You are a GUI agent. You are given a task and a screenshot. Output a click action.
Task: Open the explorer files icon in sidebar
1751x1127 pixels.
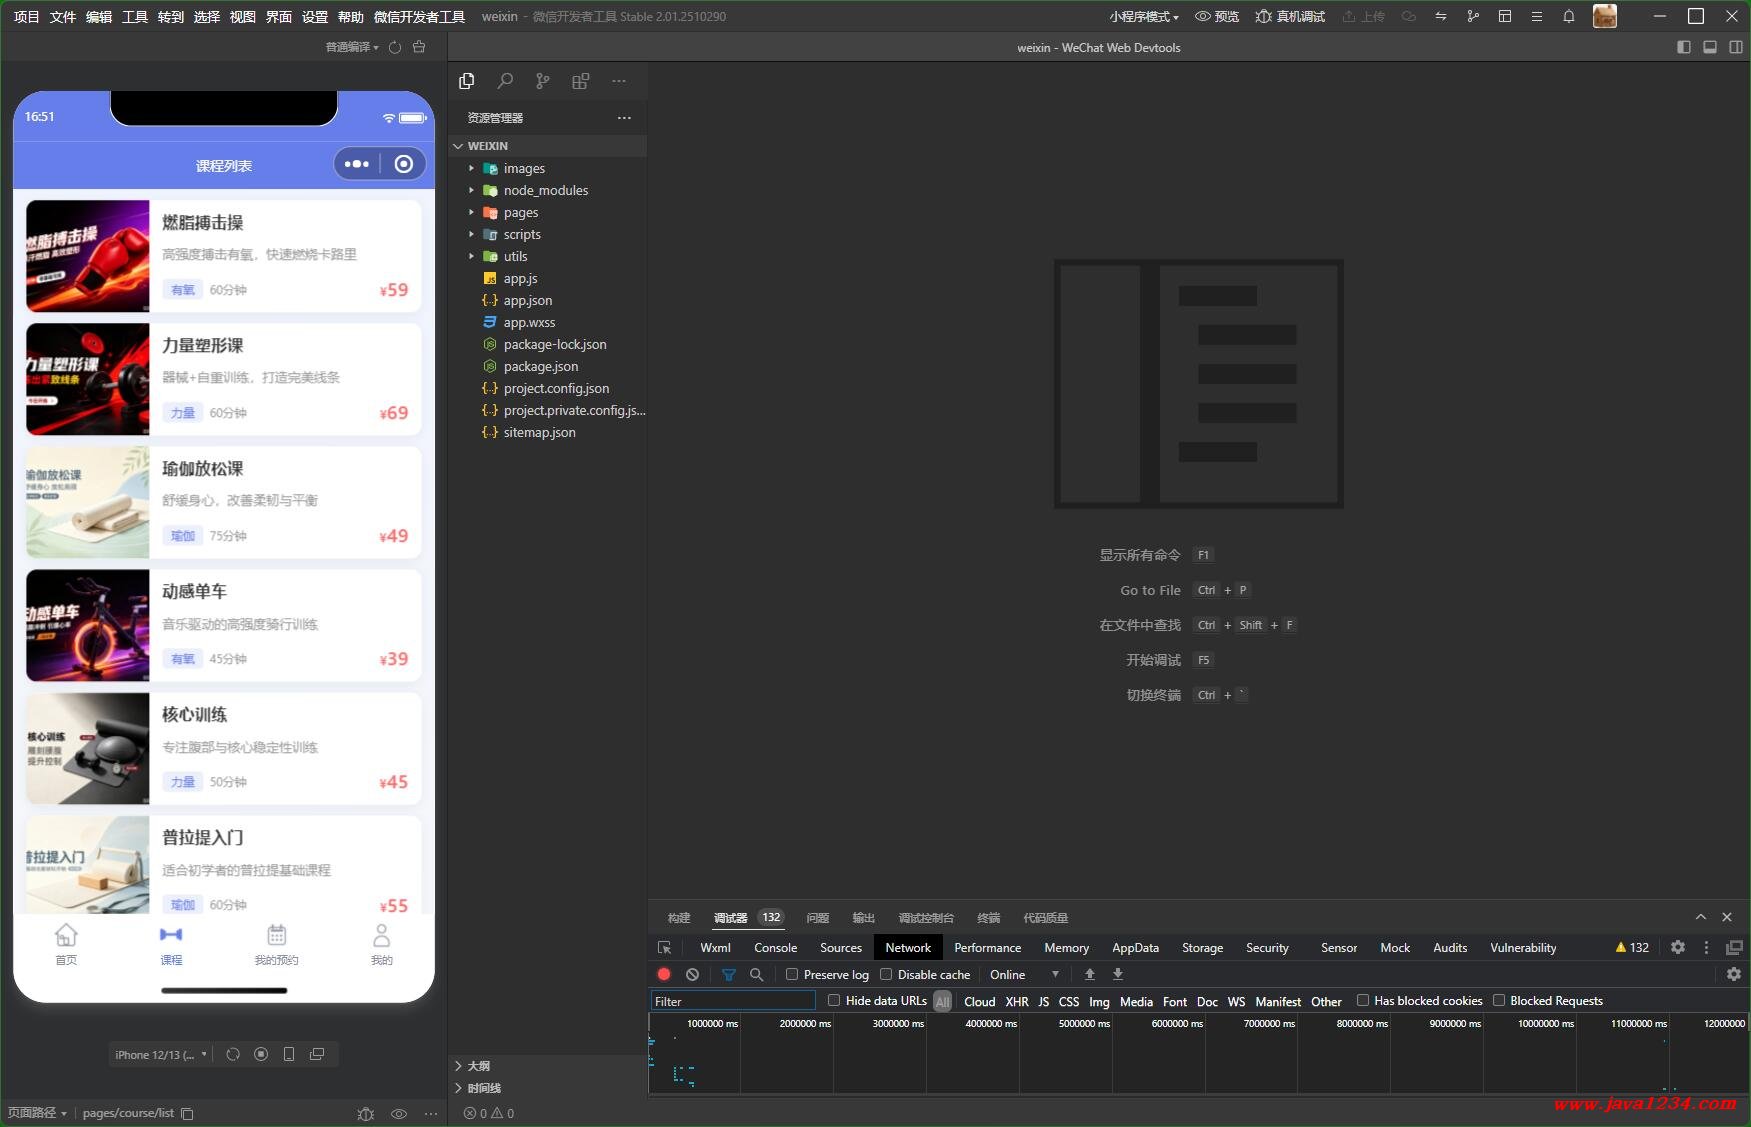click(x=467, y=81)
